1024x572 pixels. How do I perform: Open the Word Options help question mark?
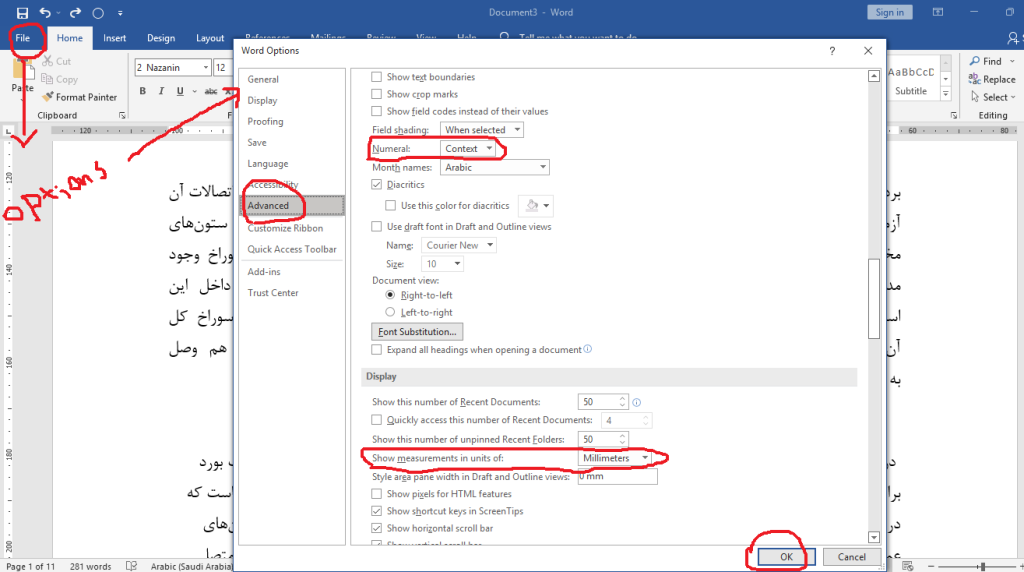[x=832, y=50]
